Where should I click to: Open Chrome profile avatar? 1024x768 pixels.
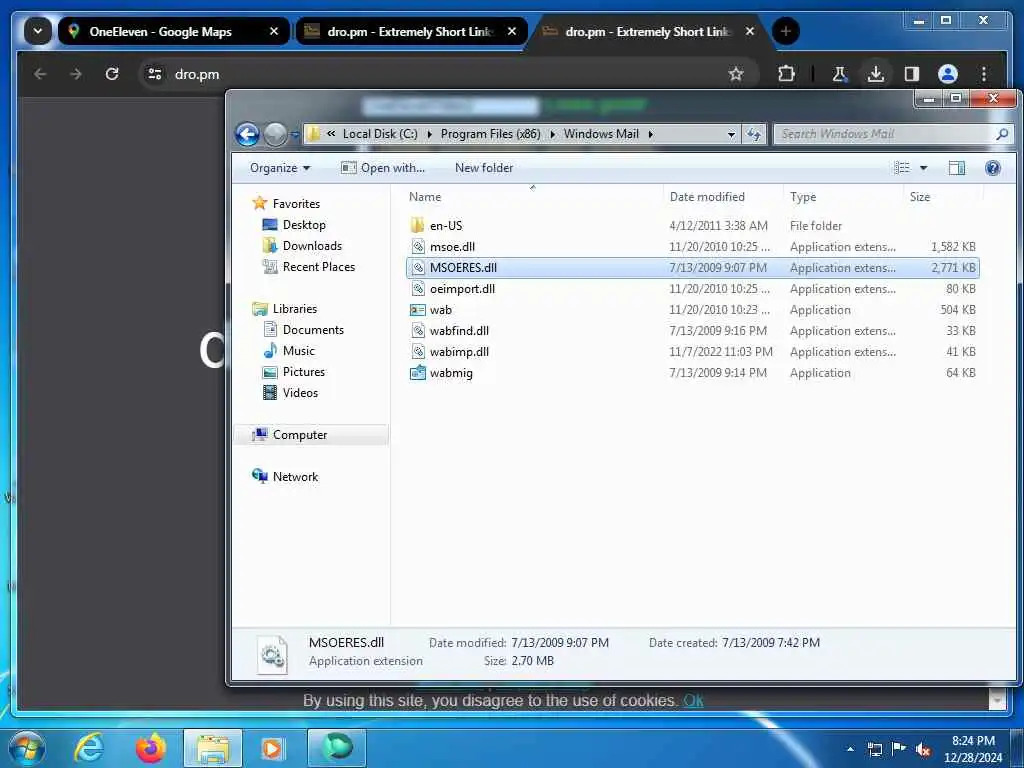[x=948, y=74]
